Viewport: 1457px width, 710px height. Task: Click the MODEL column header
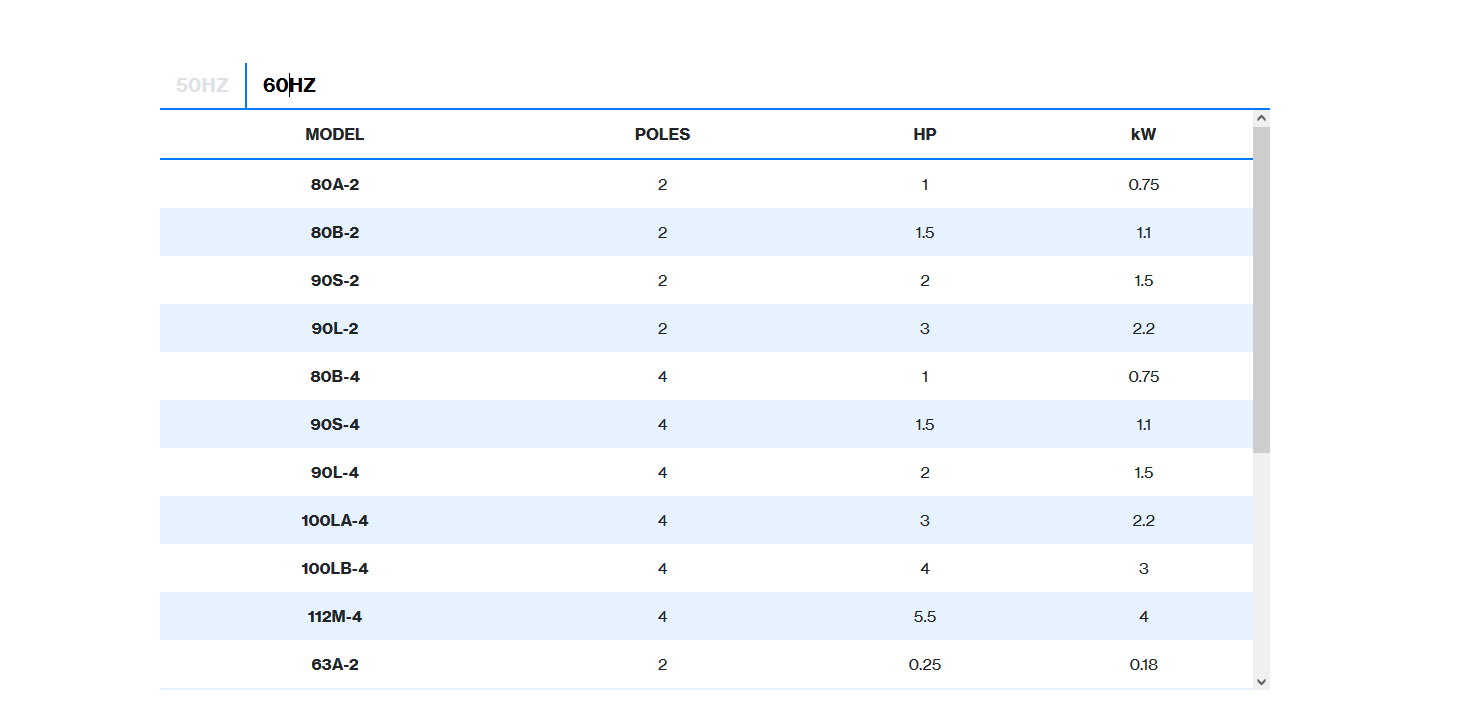(x=335, y=134)
